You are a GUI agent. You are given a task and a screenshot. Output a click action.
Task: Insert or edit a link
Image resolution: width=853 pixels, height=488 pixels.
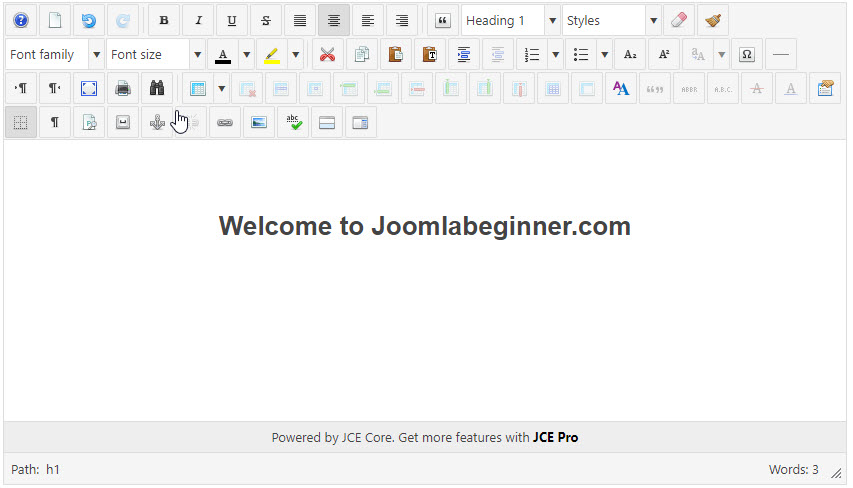click(x=225, y=122)
